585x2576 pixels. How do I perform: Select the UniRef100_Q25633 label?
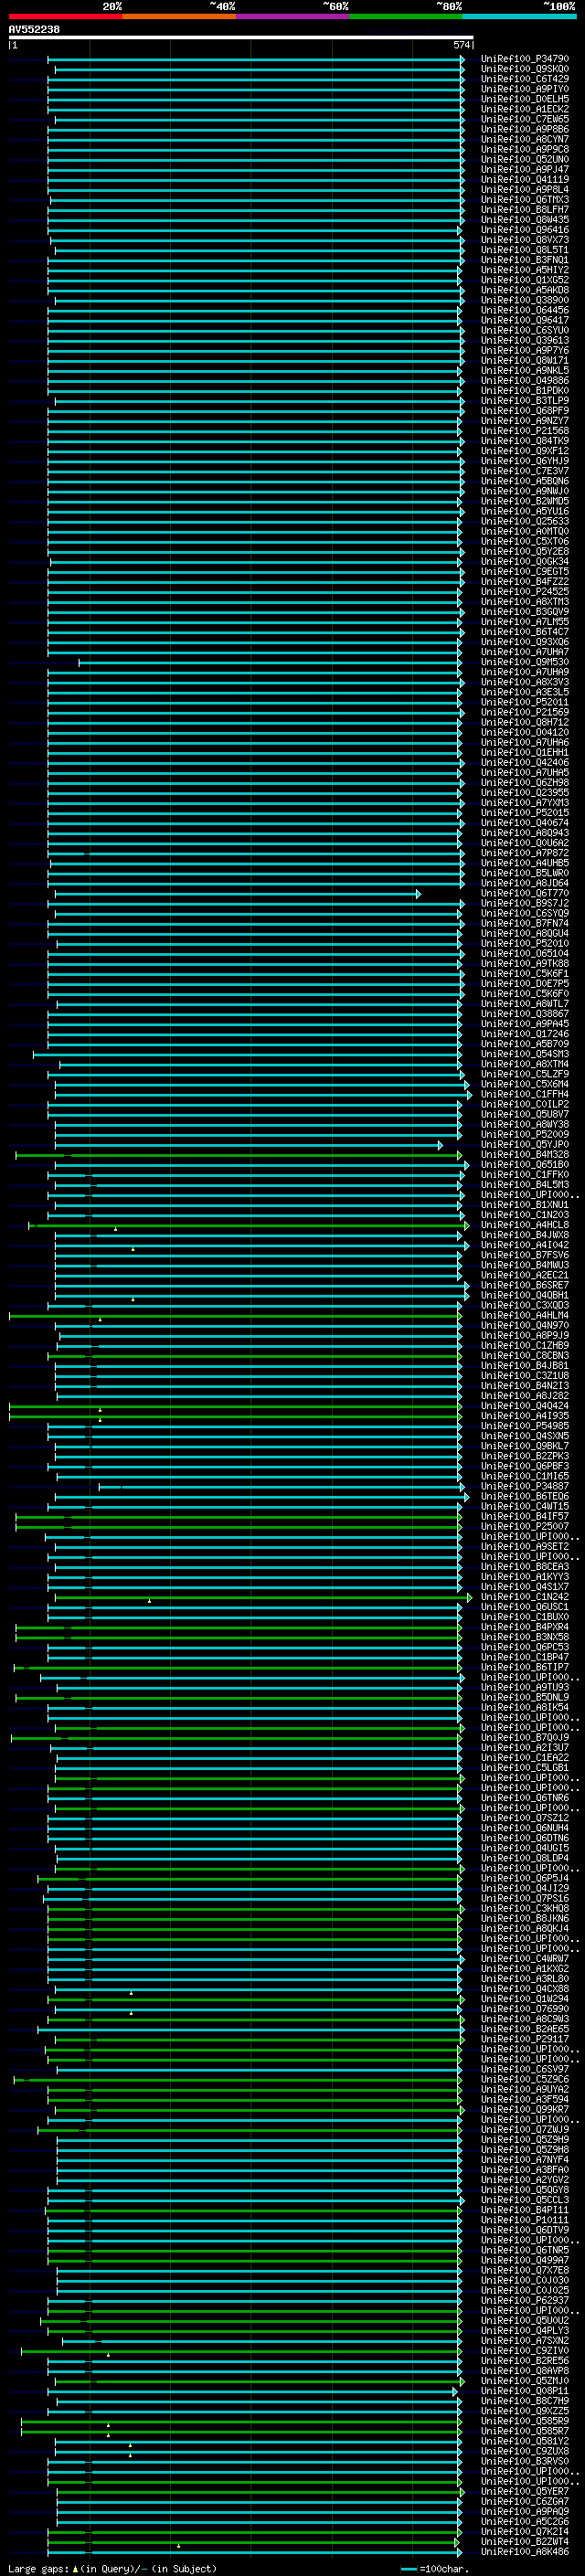[524, 521]
